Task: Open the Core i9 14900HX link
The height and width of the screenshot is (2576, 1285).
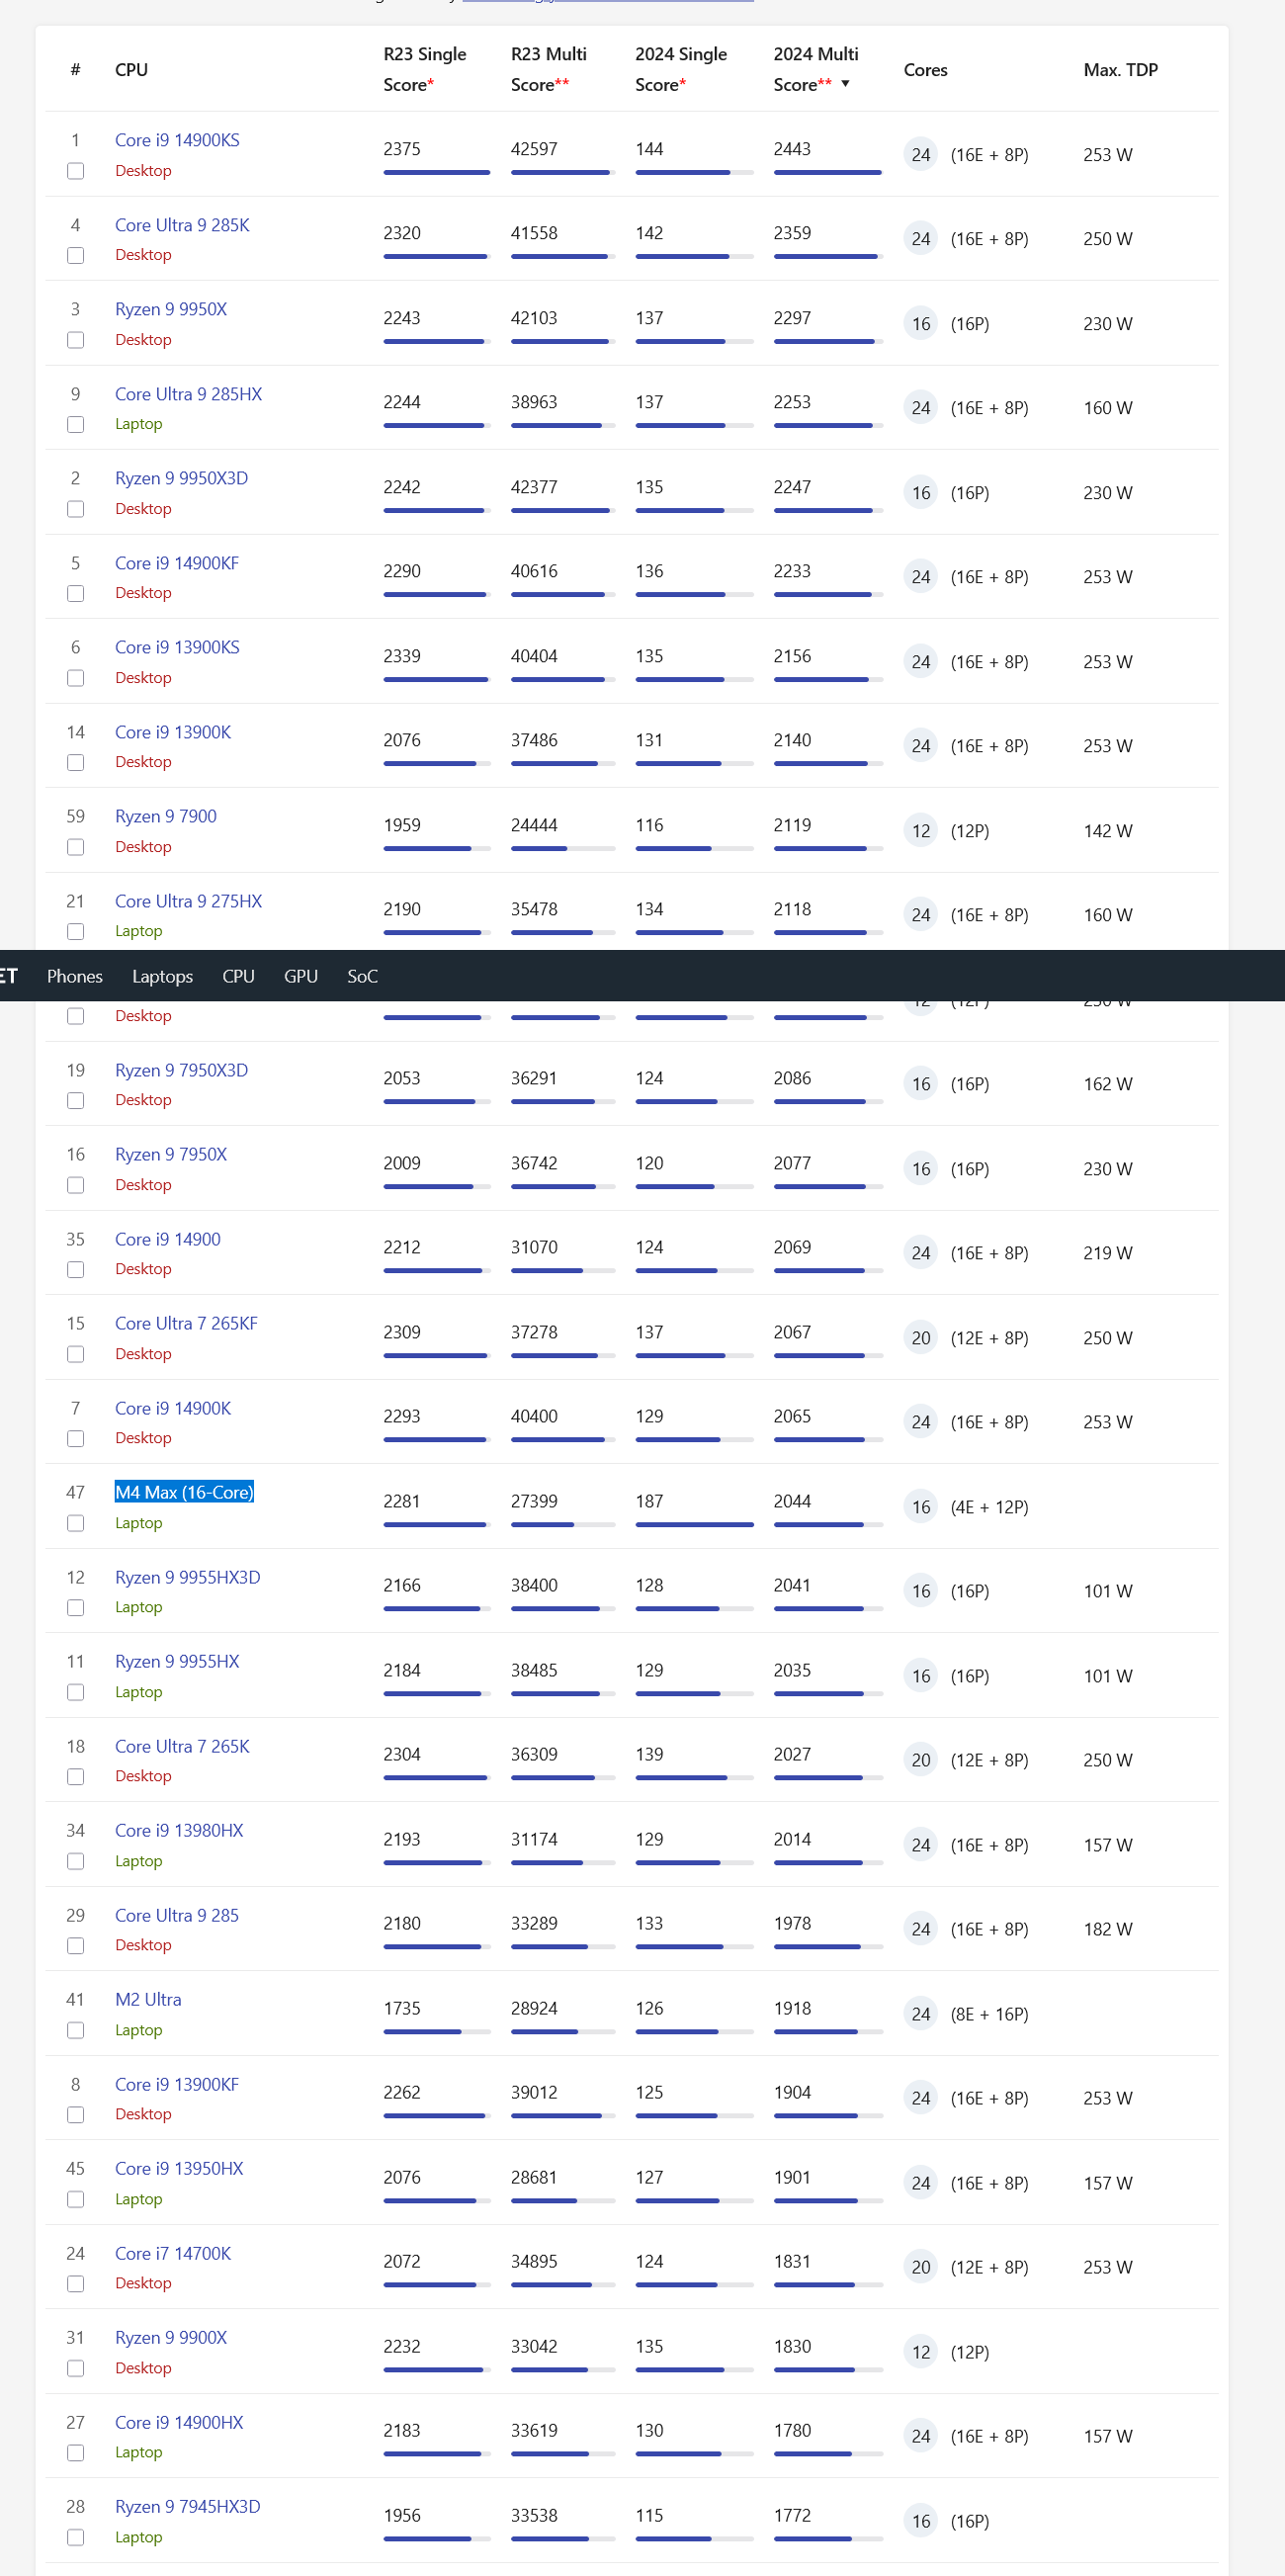Action: coord(179,2422)
